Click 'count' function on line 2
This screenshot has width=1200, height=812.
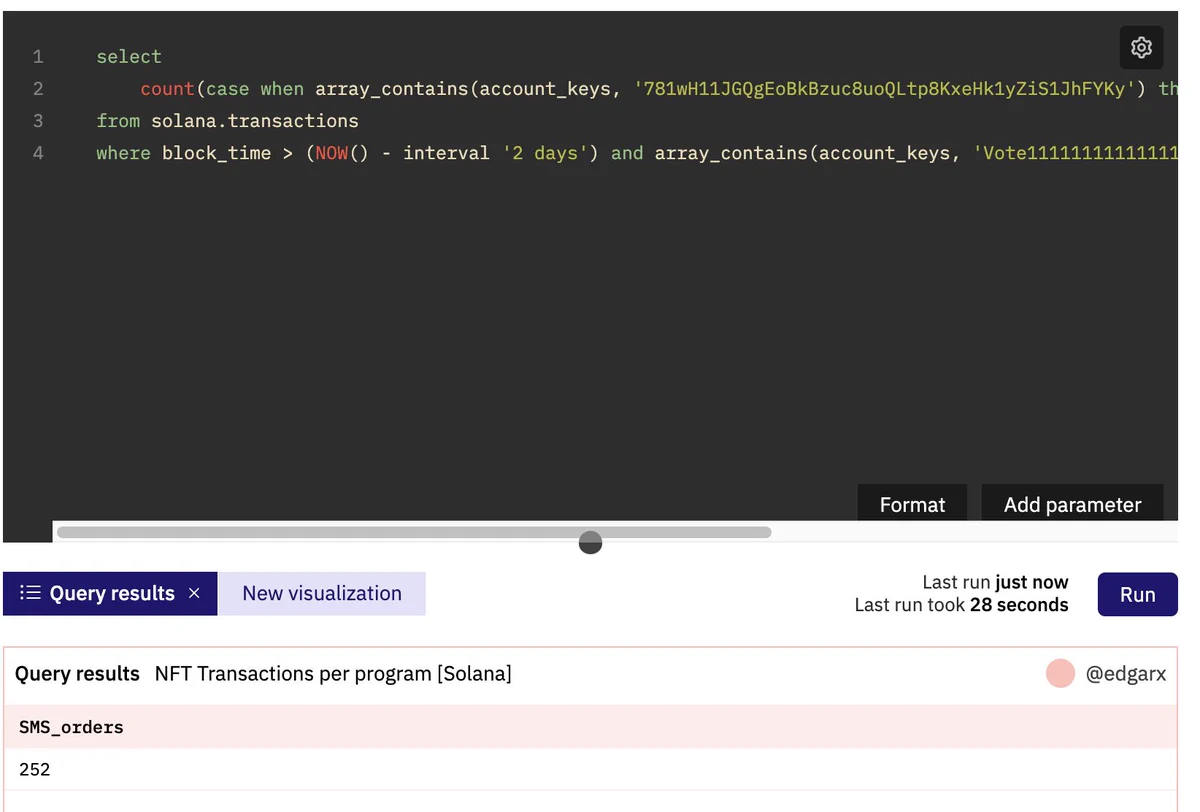click(167, 89)
